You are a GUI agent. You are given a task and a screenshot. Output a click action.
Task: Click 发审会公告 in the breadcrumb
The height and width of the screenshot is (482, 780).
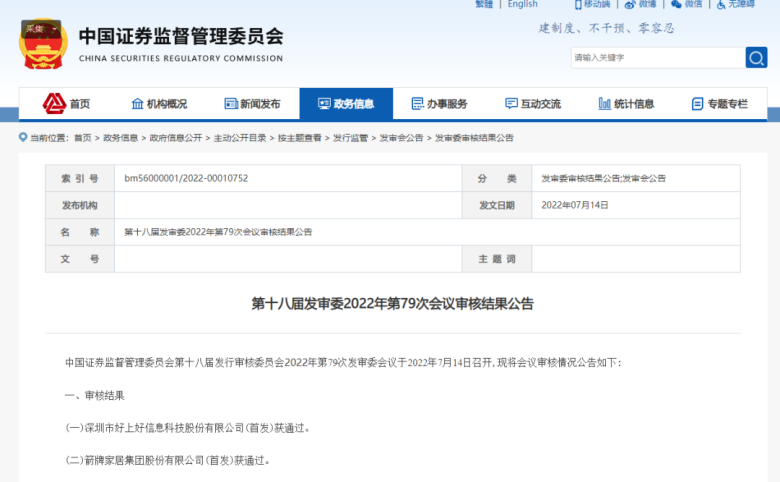pos(401,138)
